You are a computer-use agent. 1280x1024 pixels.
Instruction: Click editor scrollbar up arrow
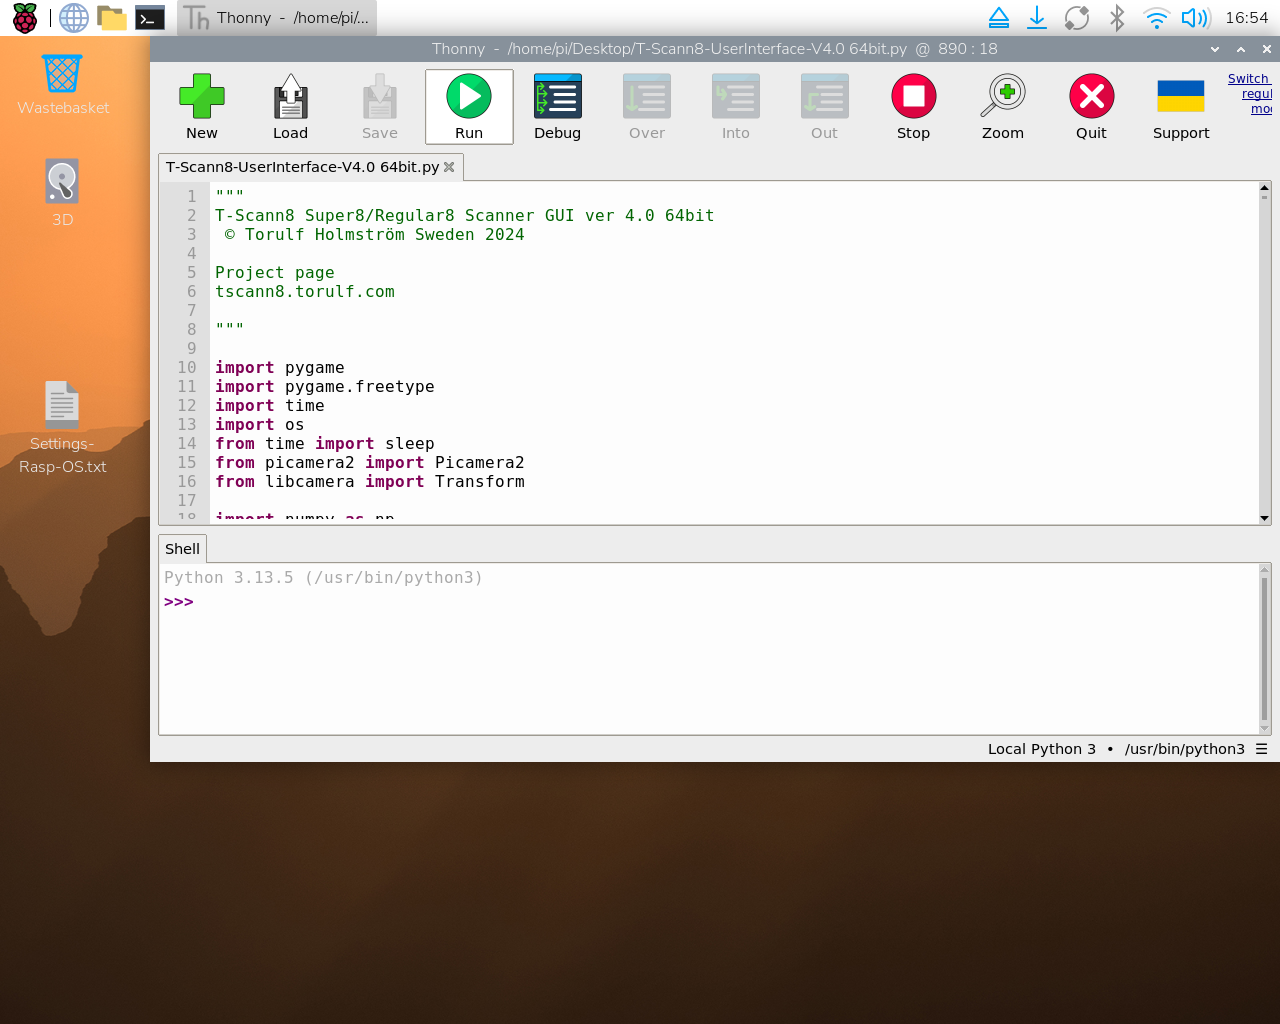tap(1265, 188)
